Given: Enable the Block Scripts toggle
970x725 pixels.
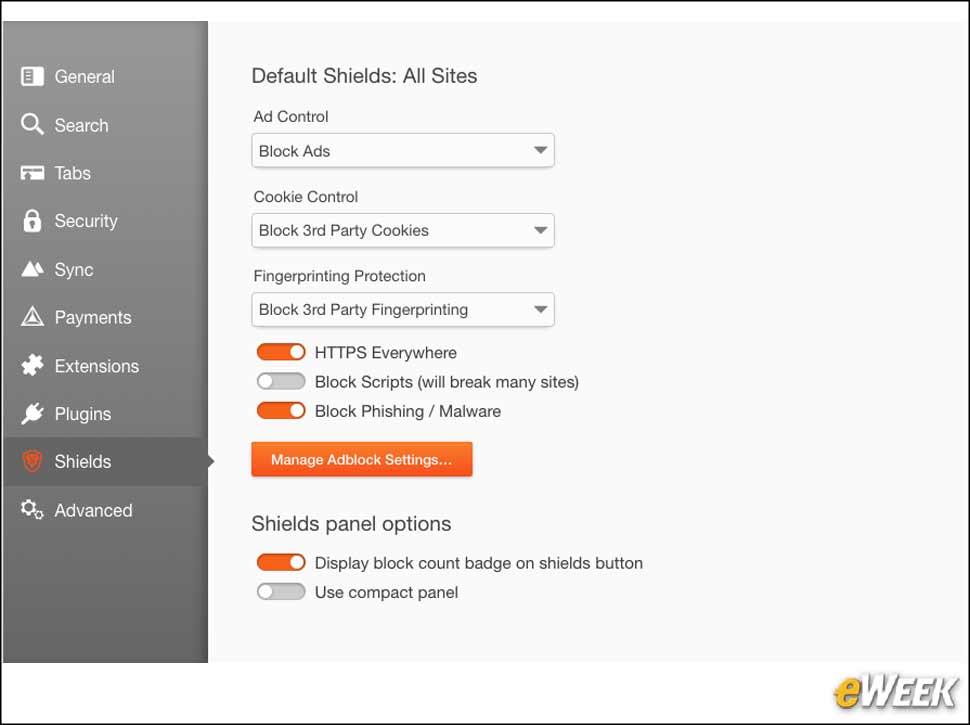Looking at the screenshot, I should pyautogui.click(x=281, y=382).
